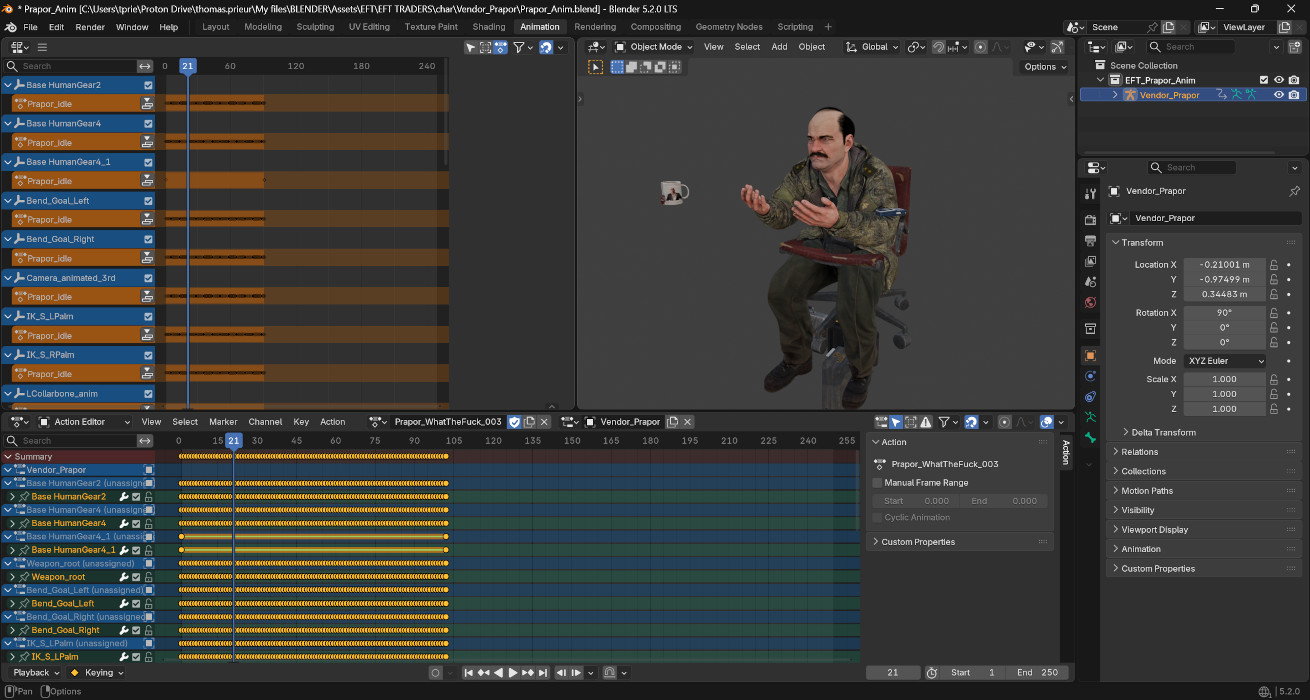Click only-show-selected arrow in Action Editor
The height and width of the screenshot is (700, 1310).
click(896, 422)
